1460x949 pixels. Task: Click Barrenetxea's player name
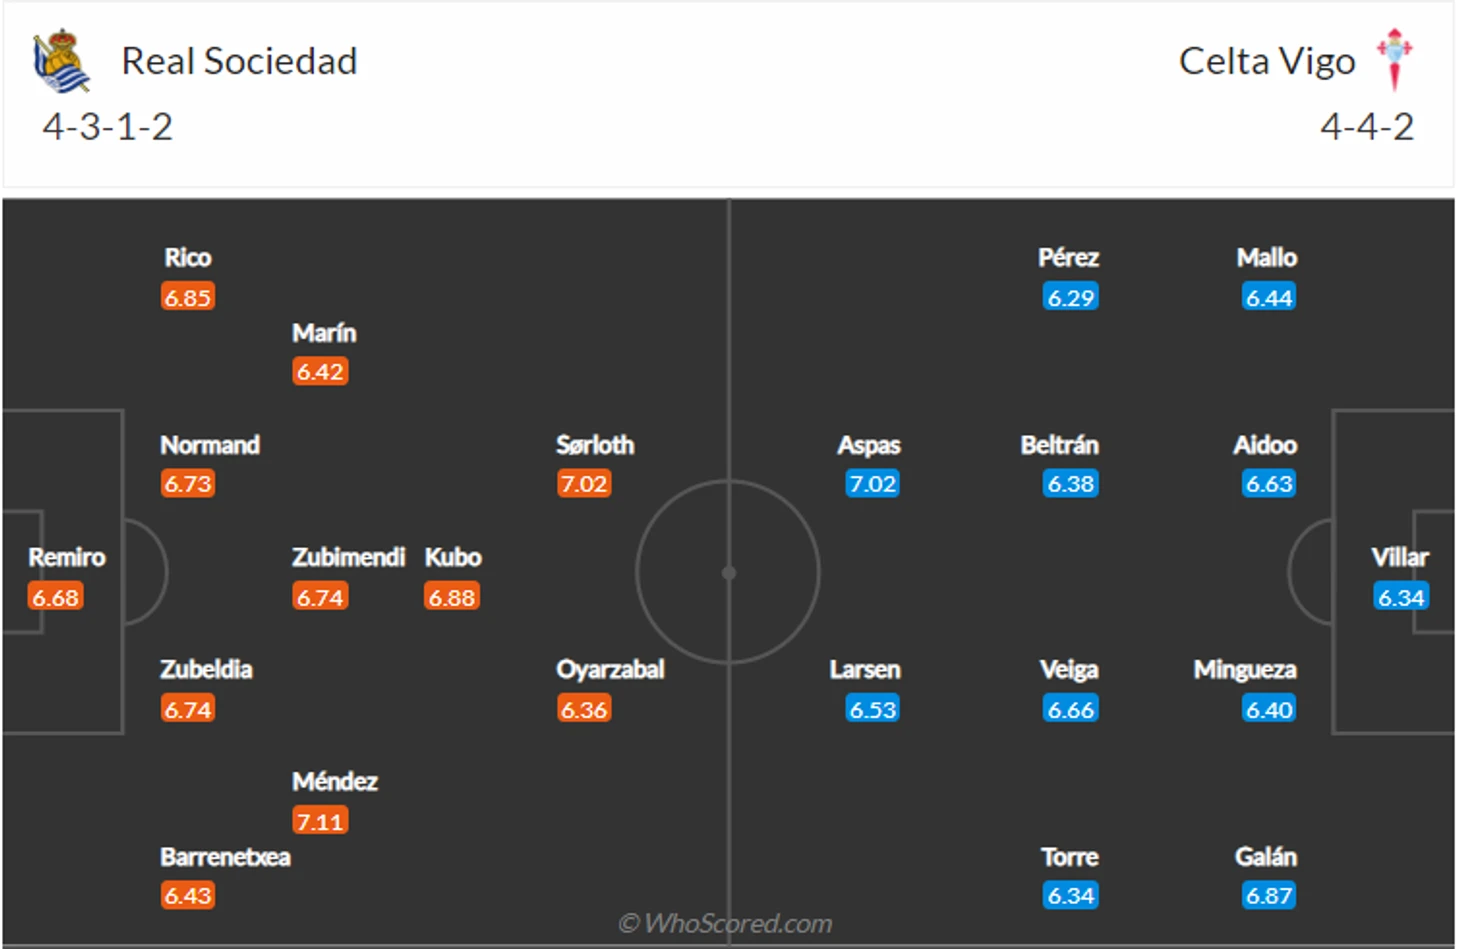pos(225,857)
